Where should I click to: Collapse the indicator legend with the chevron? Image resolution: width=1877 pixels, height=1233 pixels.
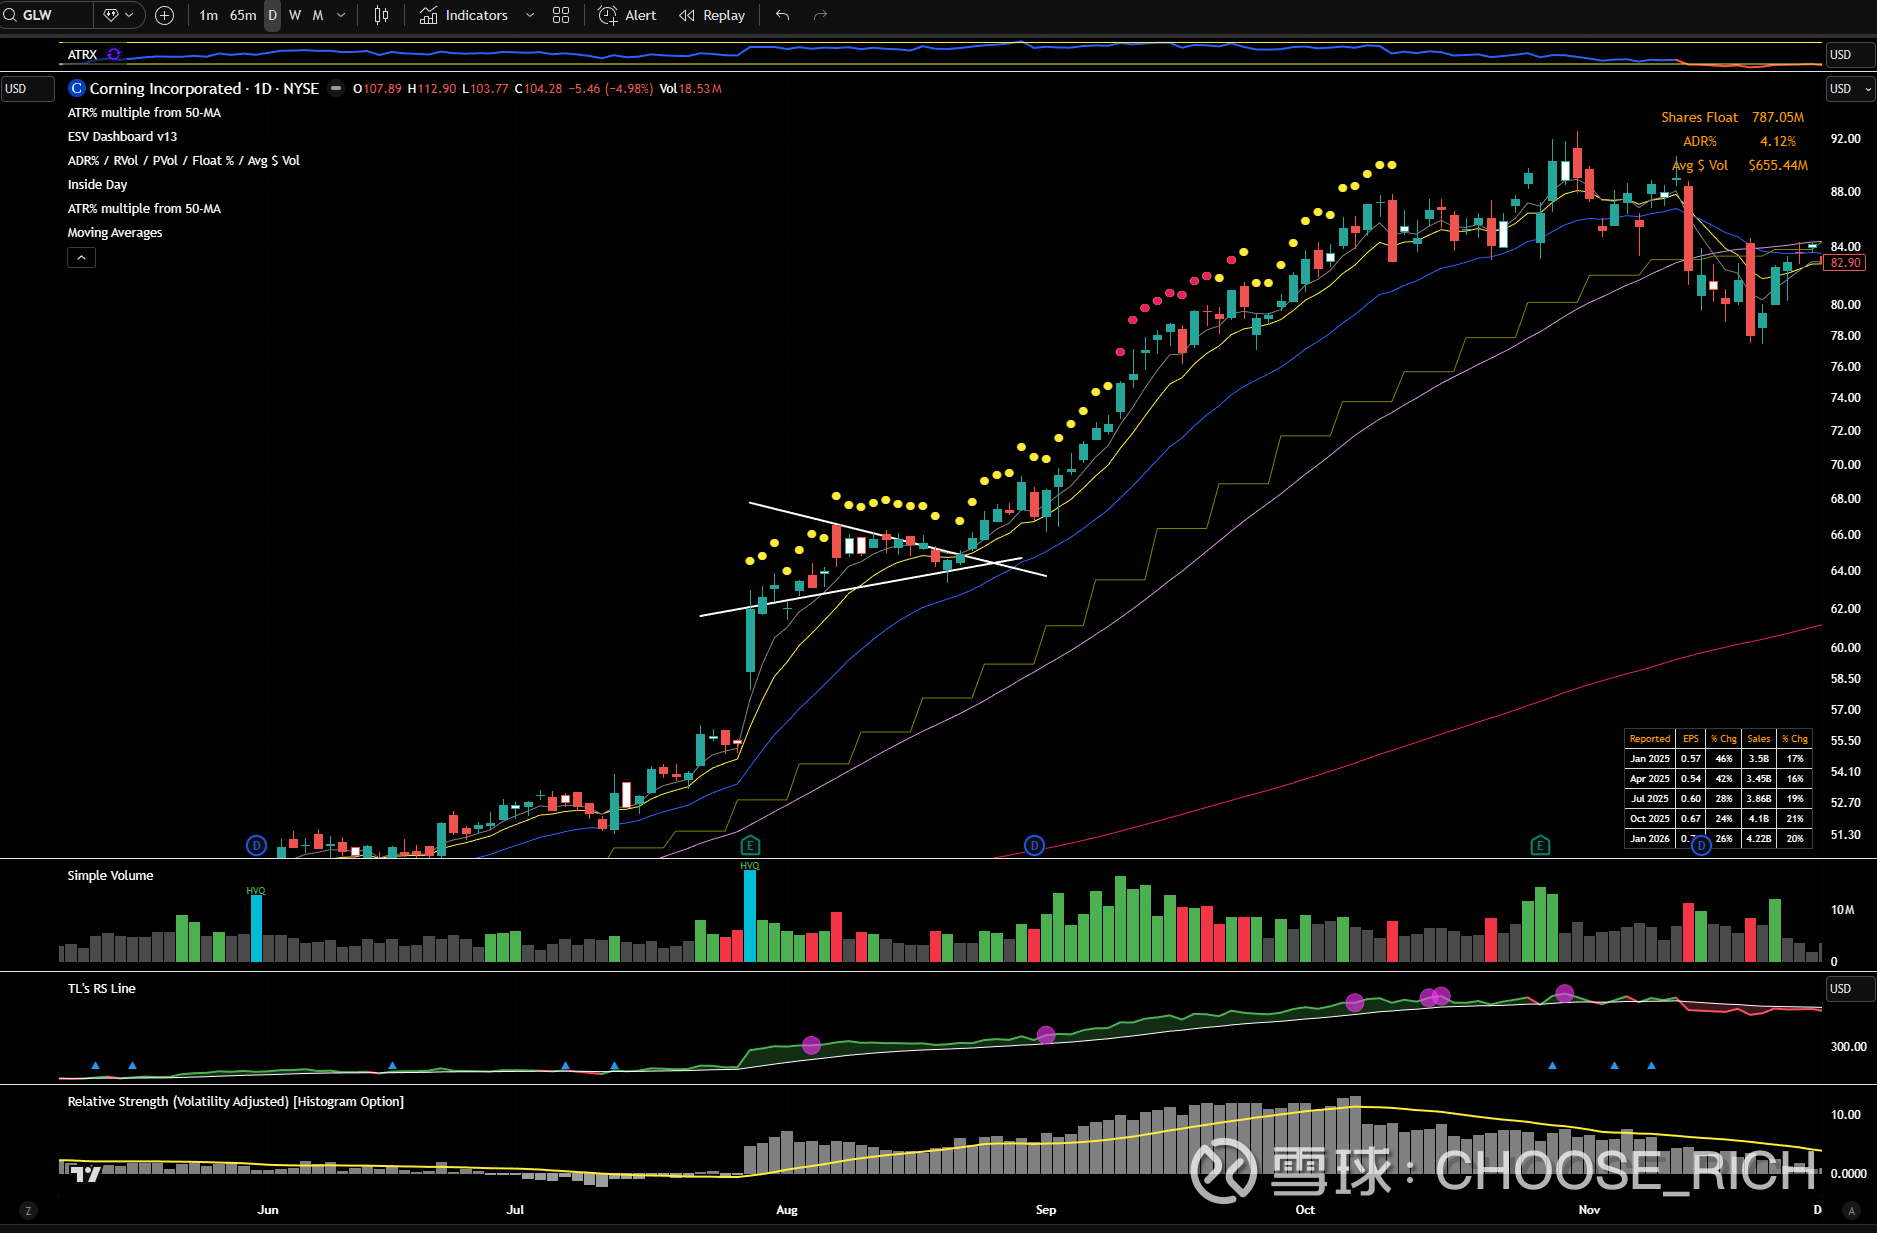(x=81, y=257)
